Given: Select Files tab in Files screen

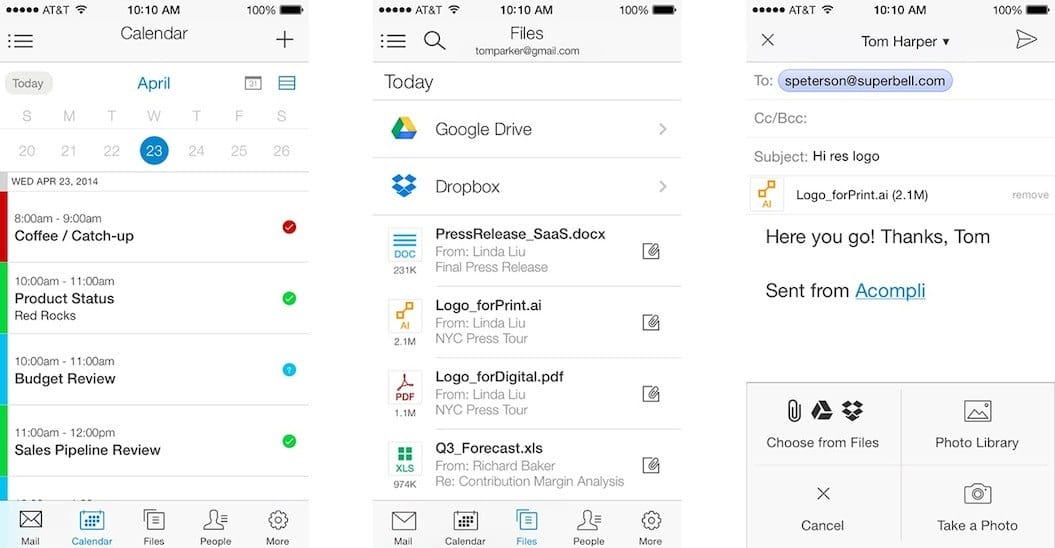Looking at the screenshot, I should [x=526, y=527].
